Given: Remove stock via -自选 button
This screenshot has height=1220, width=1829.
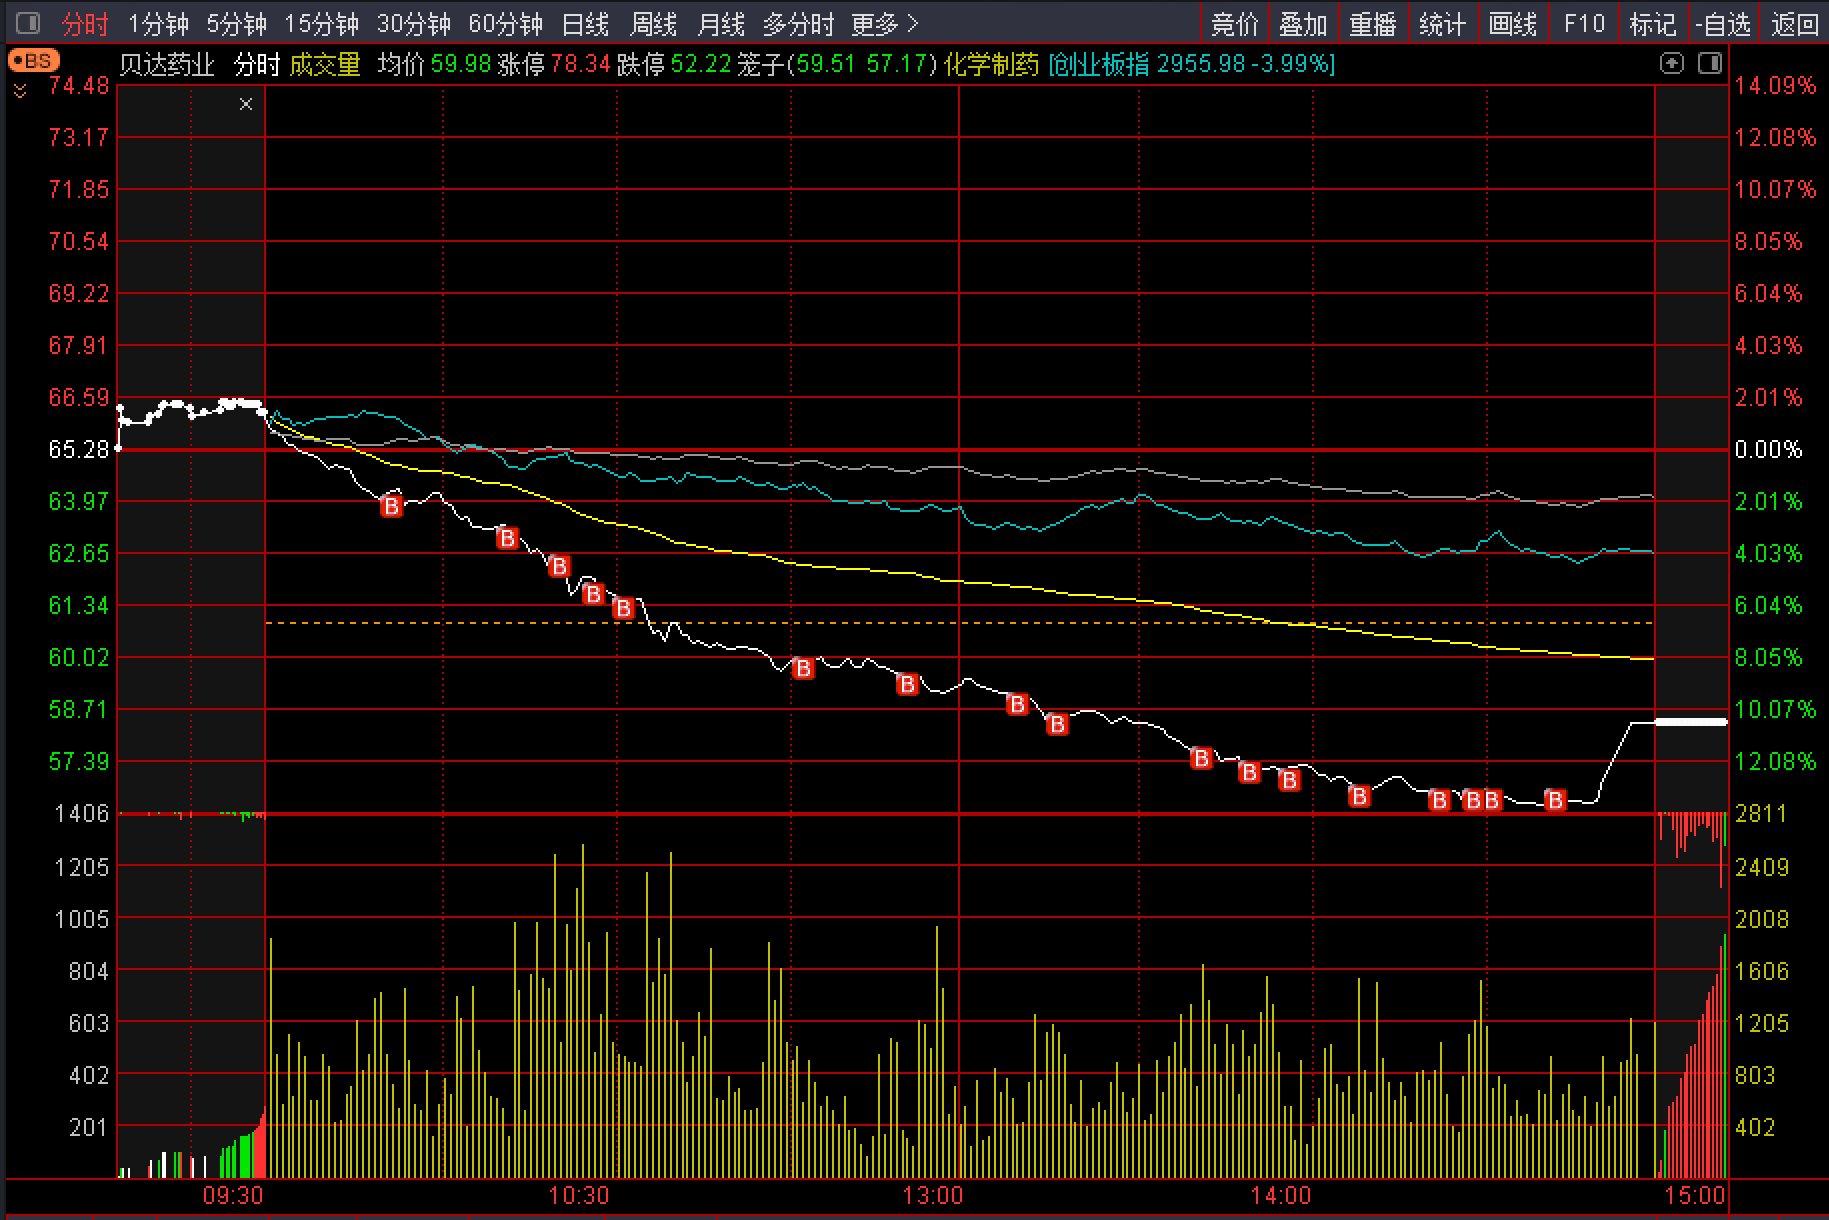Looking at the screenshot, I should pyautogui.click(x=1722, y=24).
